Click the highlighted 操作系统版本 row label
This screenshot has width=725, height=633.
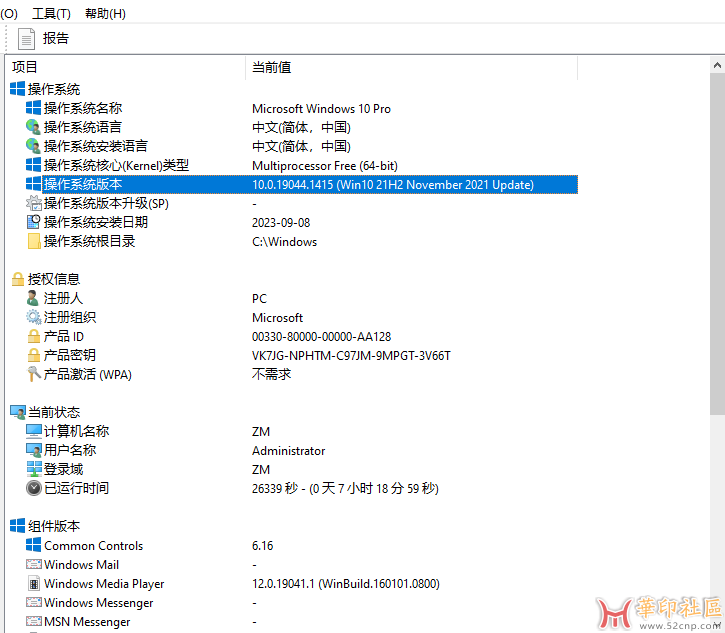click(83, 184)
